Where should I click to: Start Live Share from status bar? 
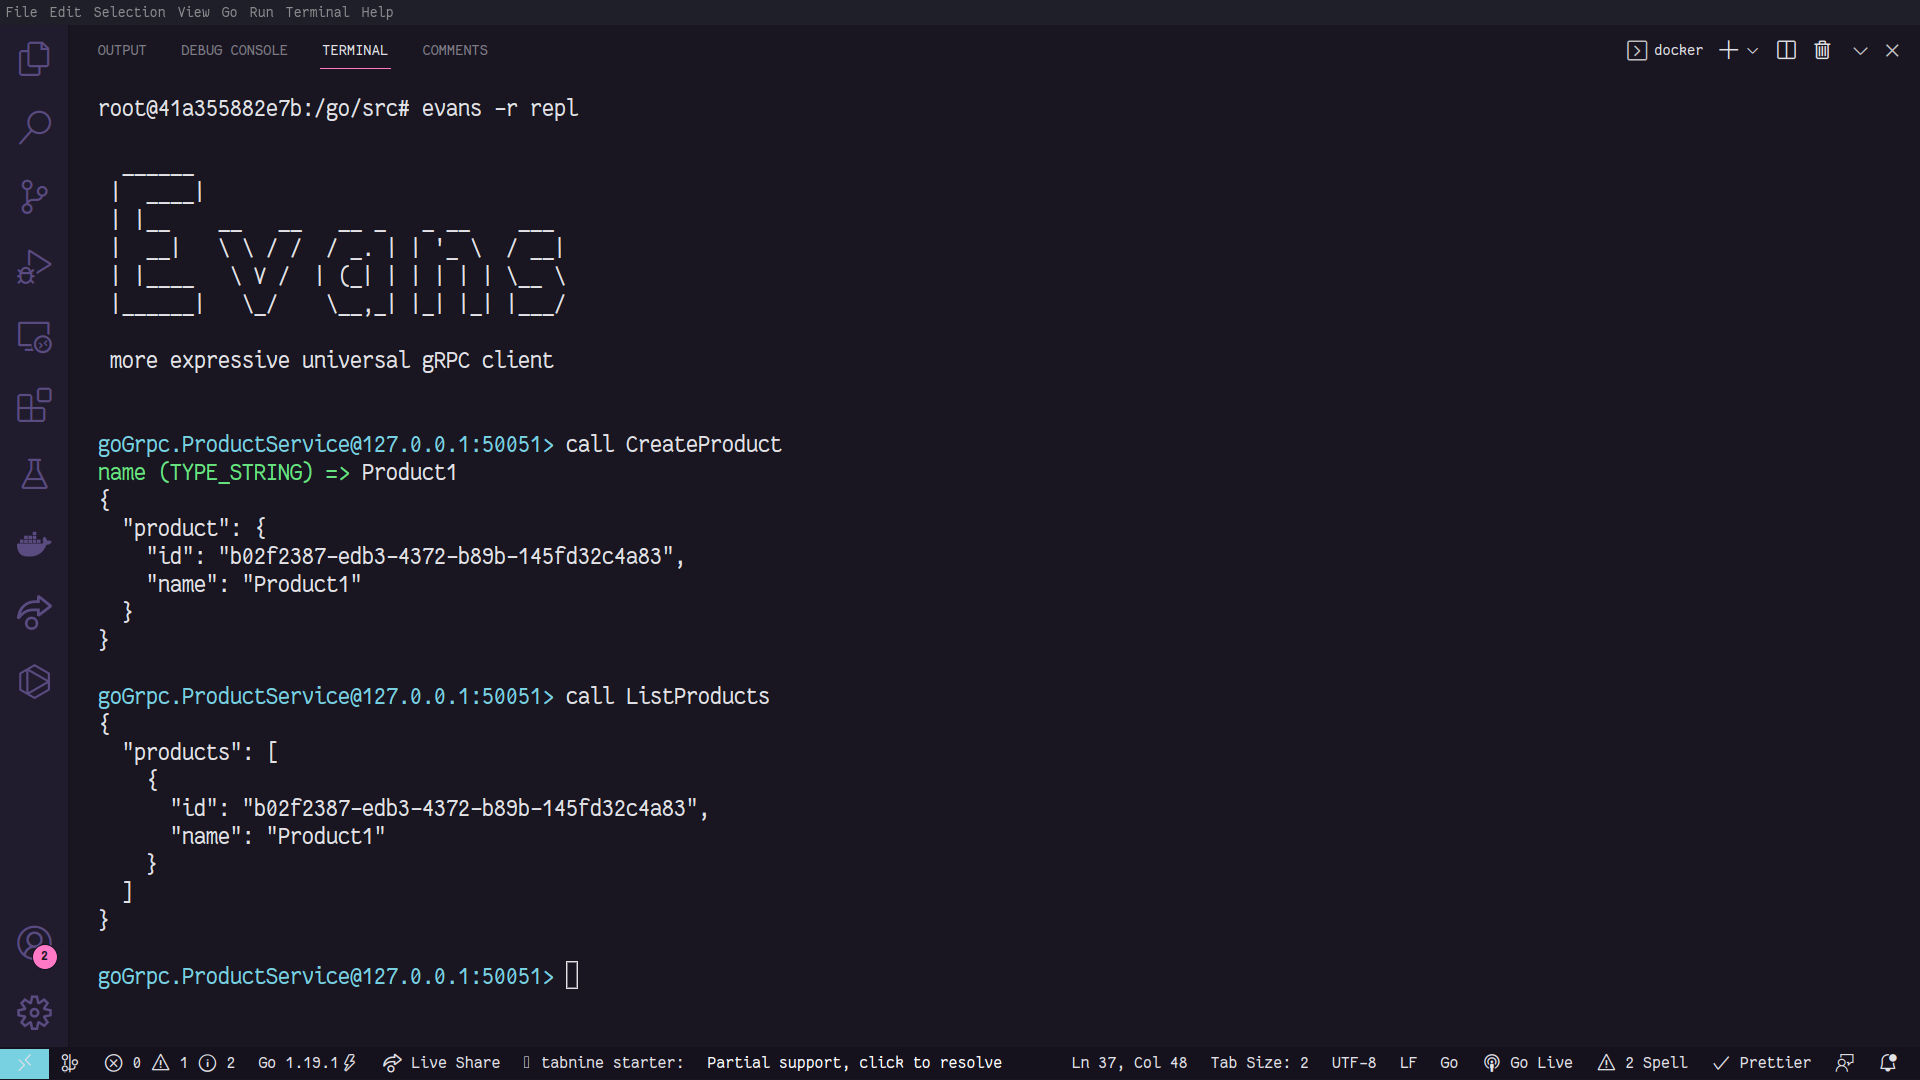point(441,1063)
